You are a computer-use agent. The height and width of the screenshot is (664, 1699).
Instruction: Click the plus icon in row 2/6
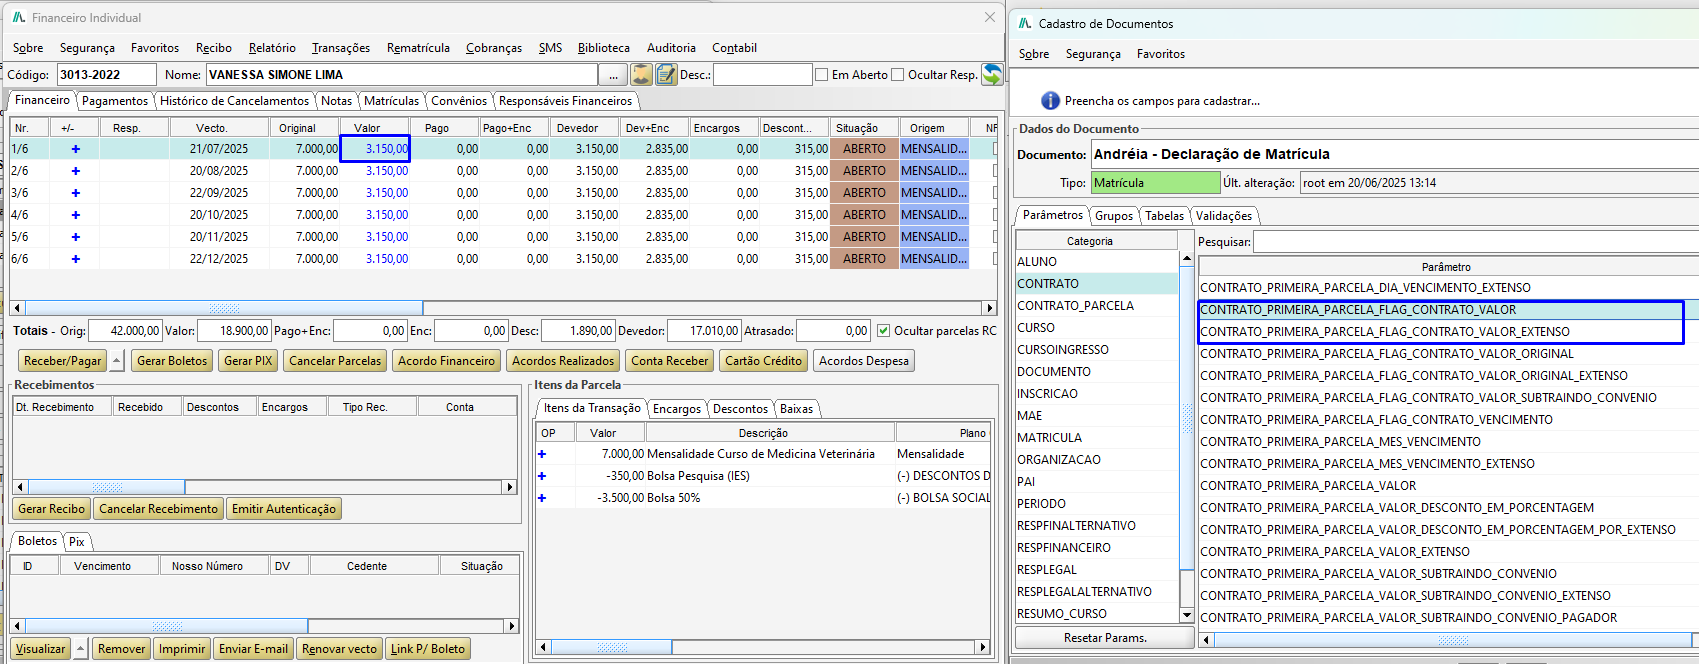[75, 171]
